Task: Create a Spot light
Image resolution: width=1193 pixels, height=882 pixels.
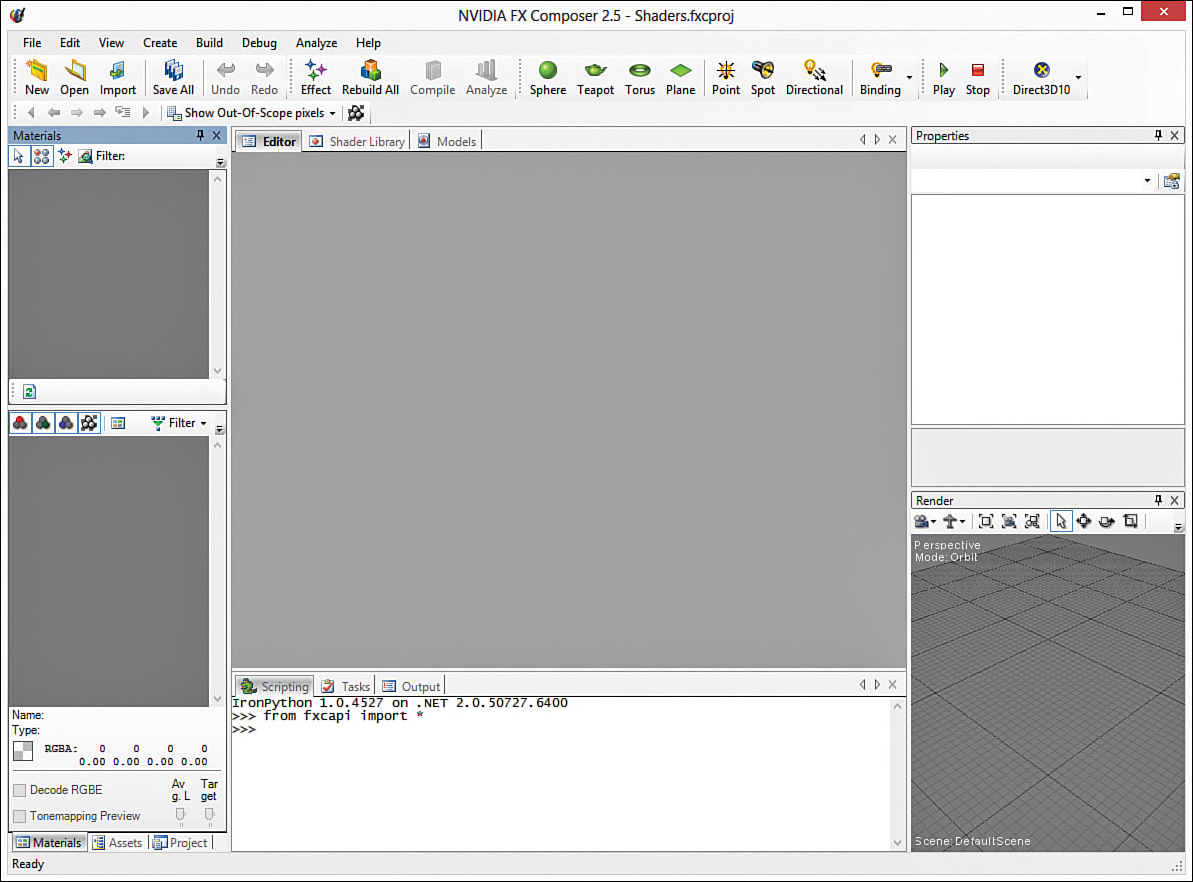Action: click(762, 78)
